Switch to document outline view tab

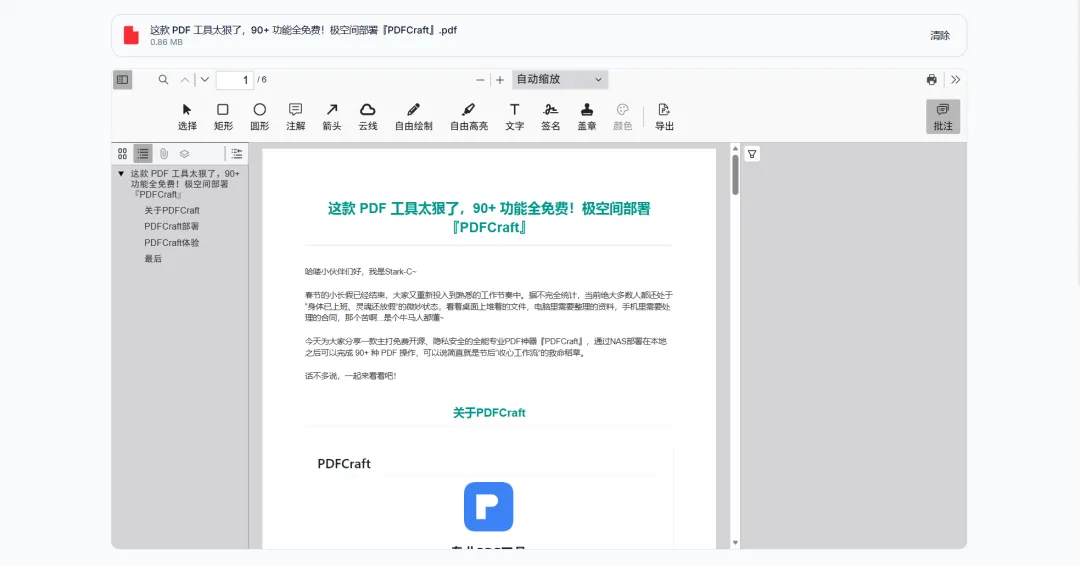point(143,154)
